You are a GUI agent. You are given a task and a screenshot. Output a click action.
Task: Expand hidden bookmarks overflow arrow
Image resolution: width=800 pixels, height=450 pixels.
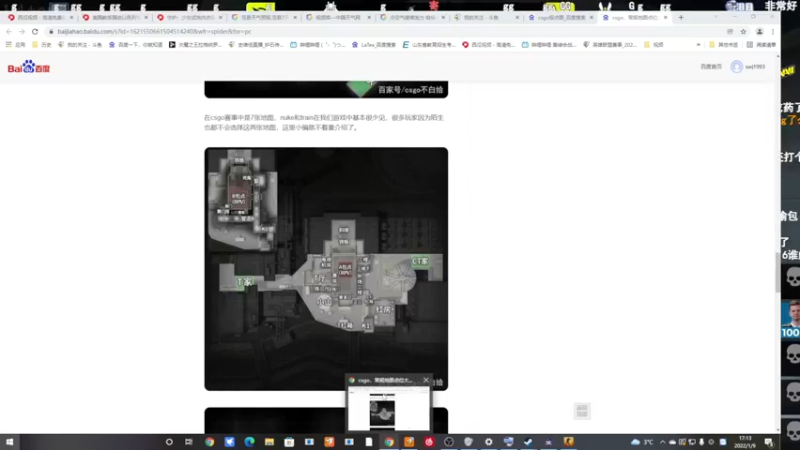[x=698, y=45]
